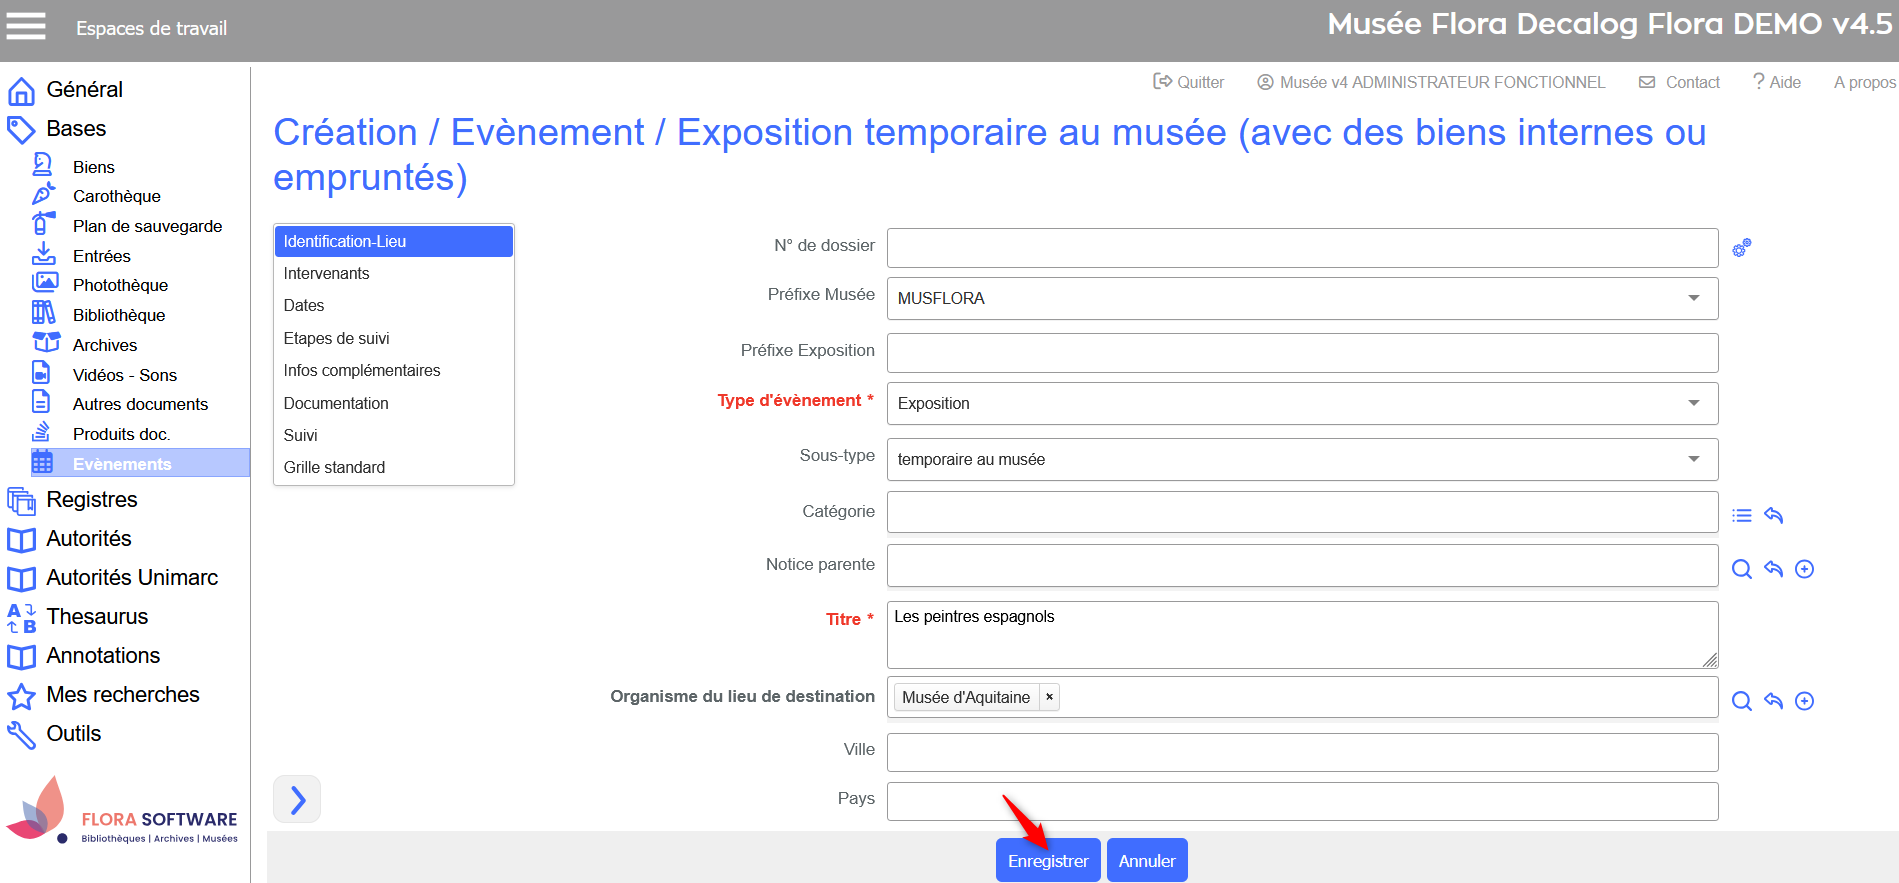Click the plus icon for Notice parente
1899x883 pixels.
tap(1804, 569)
